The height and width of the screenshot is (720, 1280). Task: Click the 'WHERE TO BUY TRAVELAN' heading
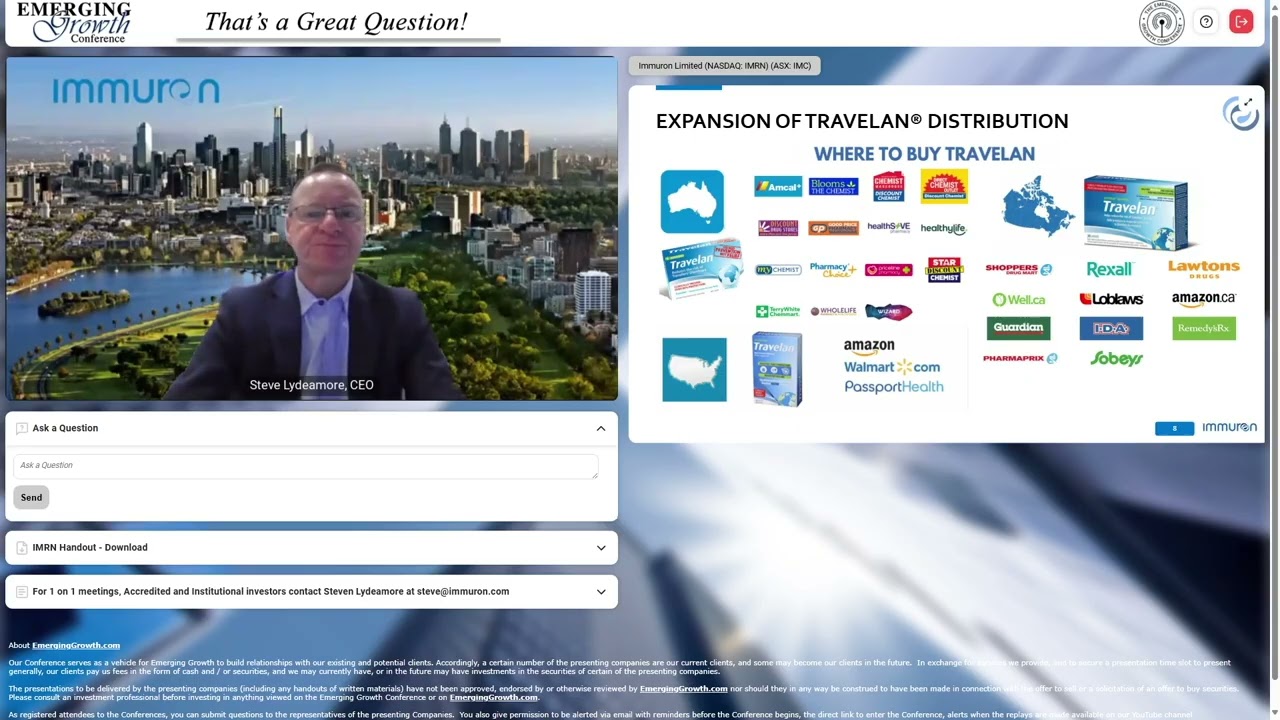(924, 154)
